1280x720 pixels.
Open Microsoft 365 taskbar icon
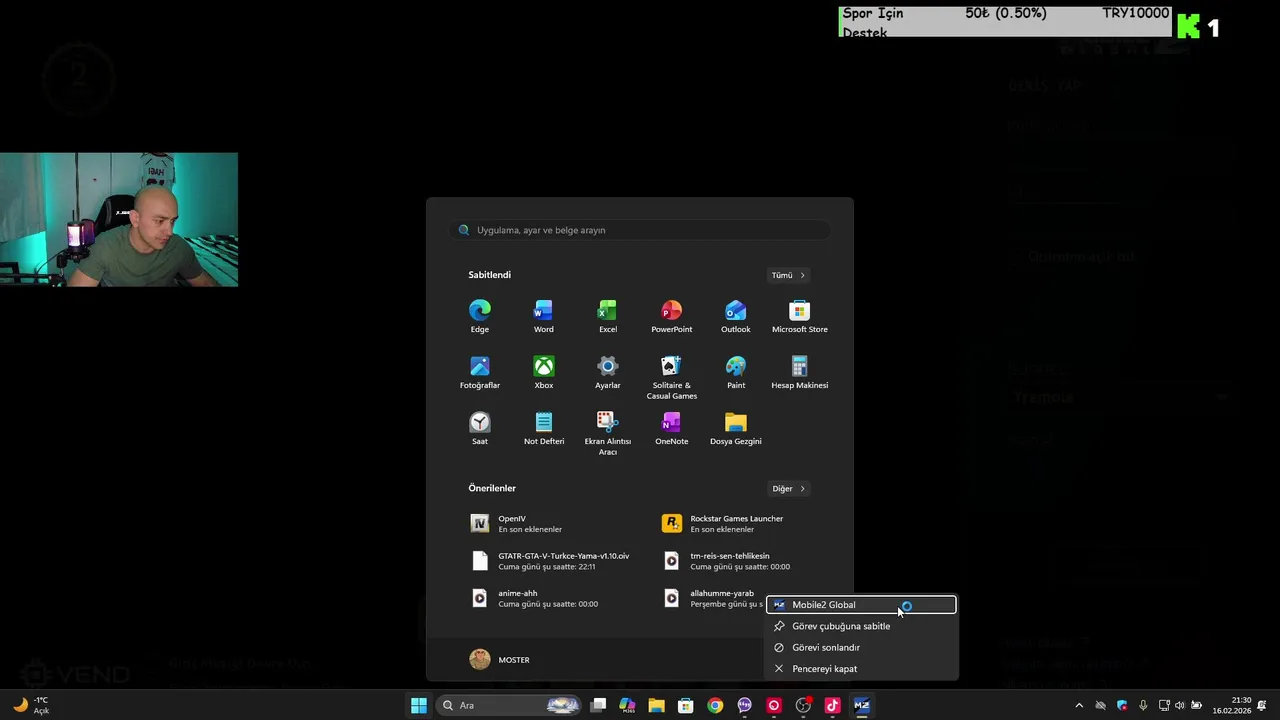click(627, 705)
